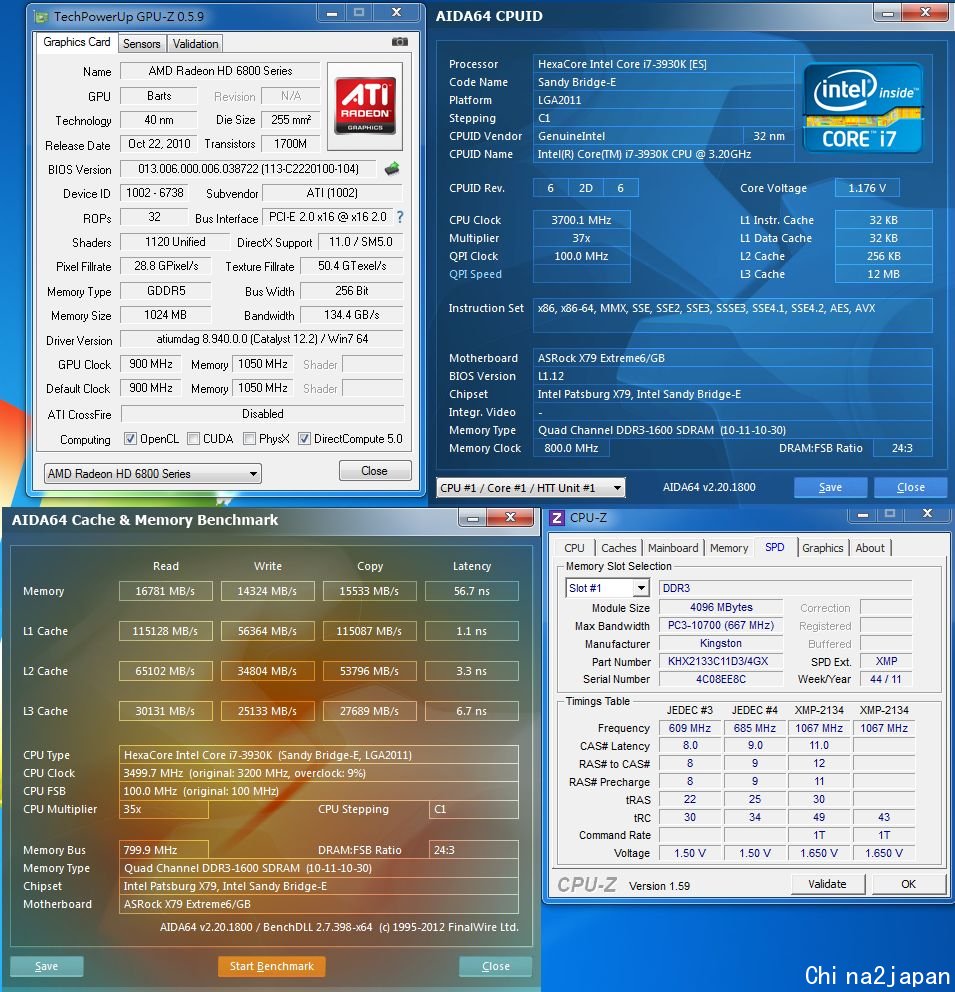Click the CPU Type value in the benchmark window
Viewport: 955px width, 992px height.
(x=319, y=755)
